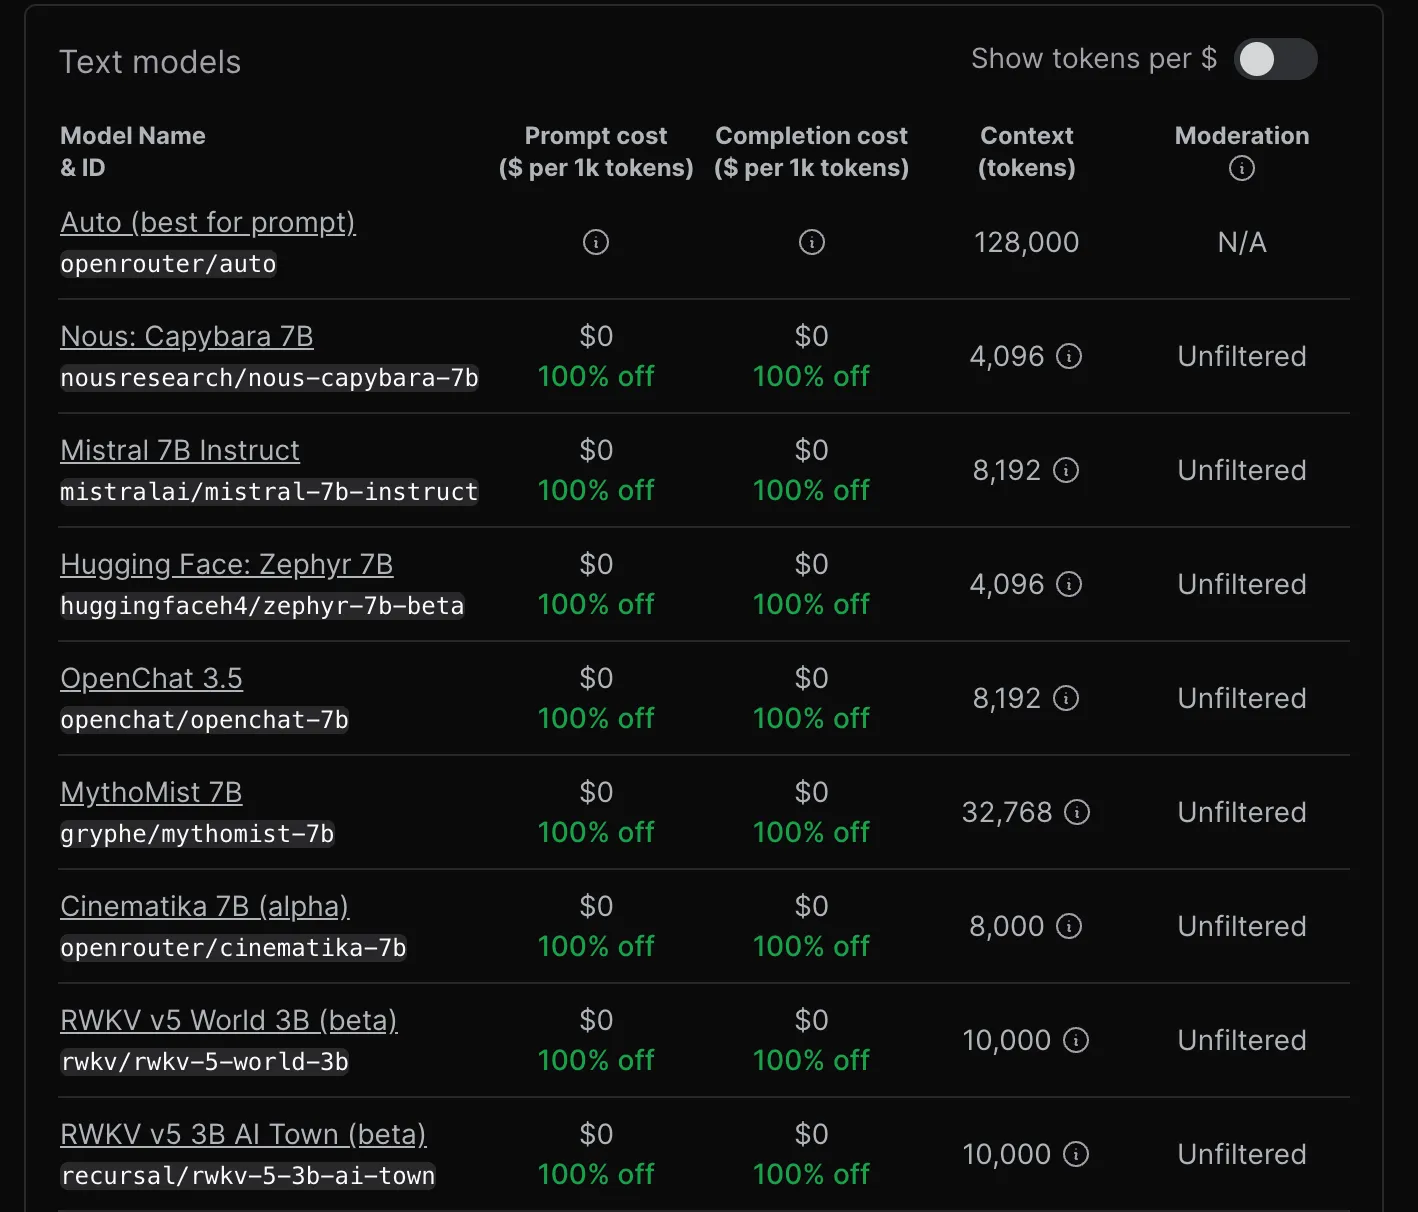Select the openrouter/cinematika-7b ID text
1418x1212 pixels.
233,948
